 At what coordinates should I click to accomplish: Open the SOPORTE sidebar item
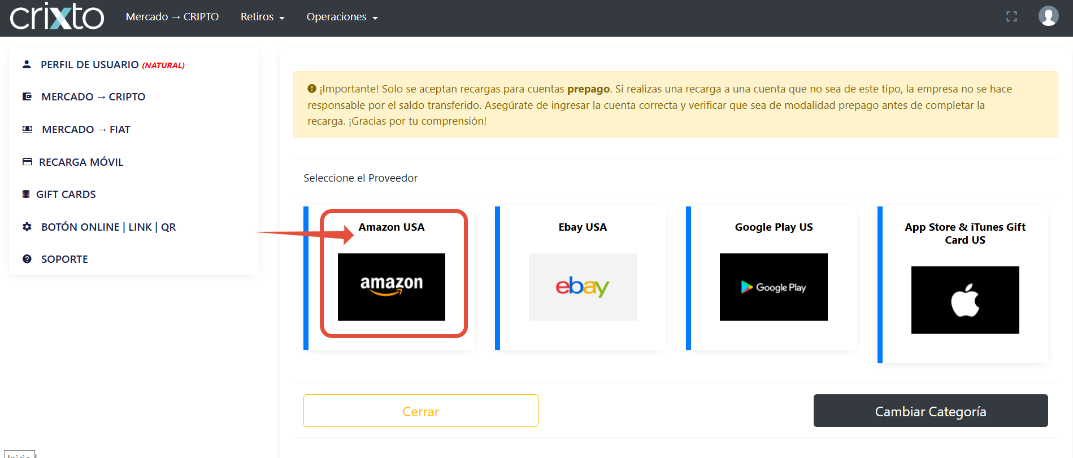[65, 259]
